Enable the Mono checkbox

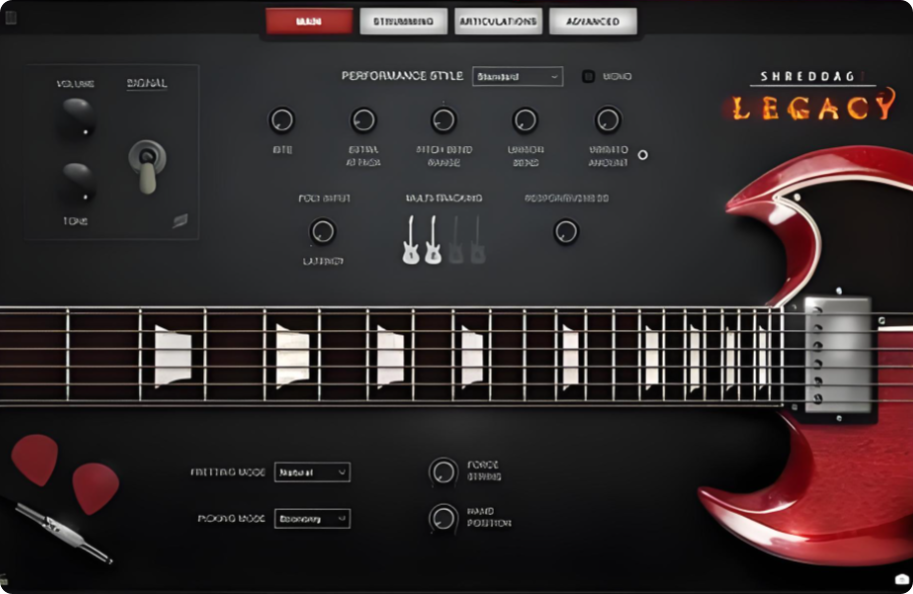tap(588, 76)
